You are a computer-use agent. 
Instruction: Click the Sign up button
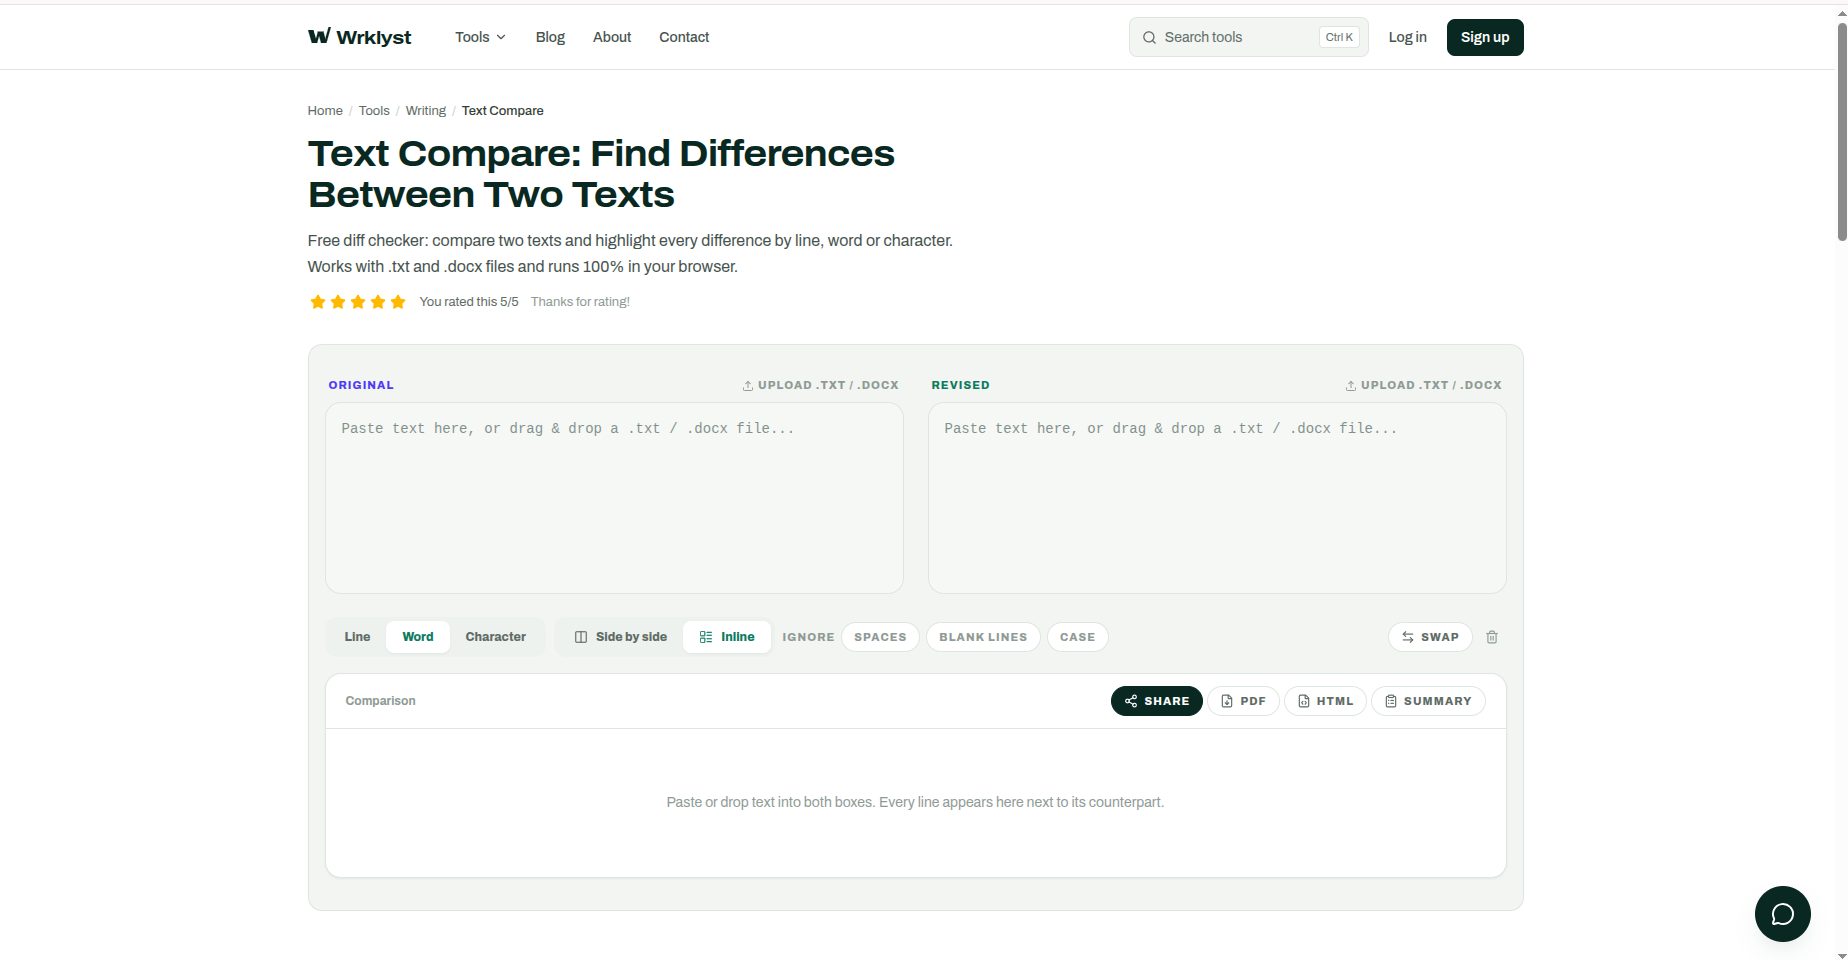(x=1485, y=37)
